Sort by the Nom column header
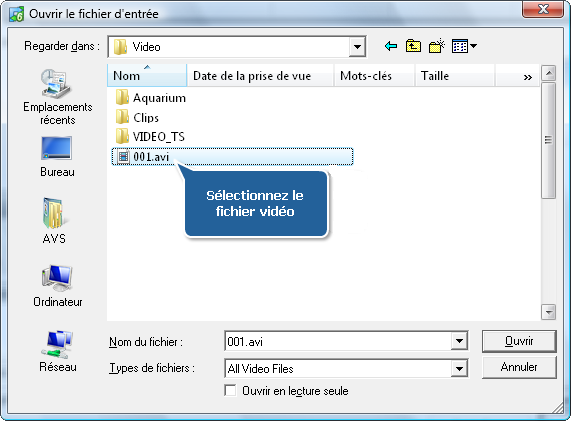 tap(147, 75)
